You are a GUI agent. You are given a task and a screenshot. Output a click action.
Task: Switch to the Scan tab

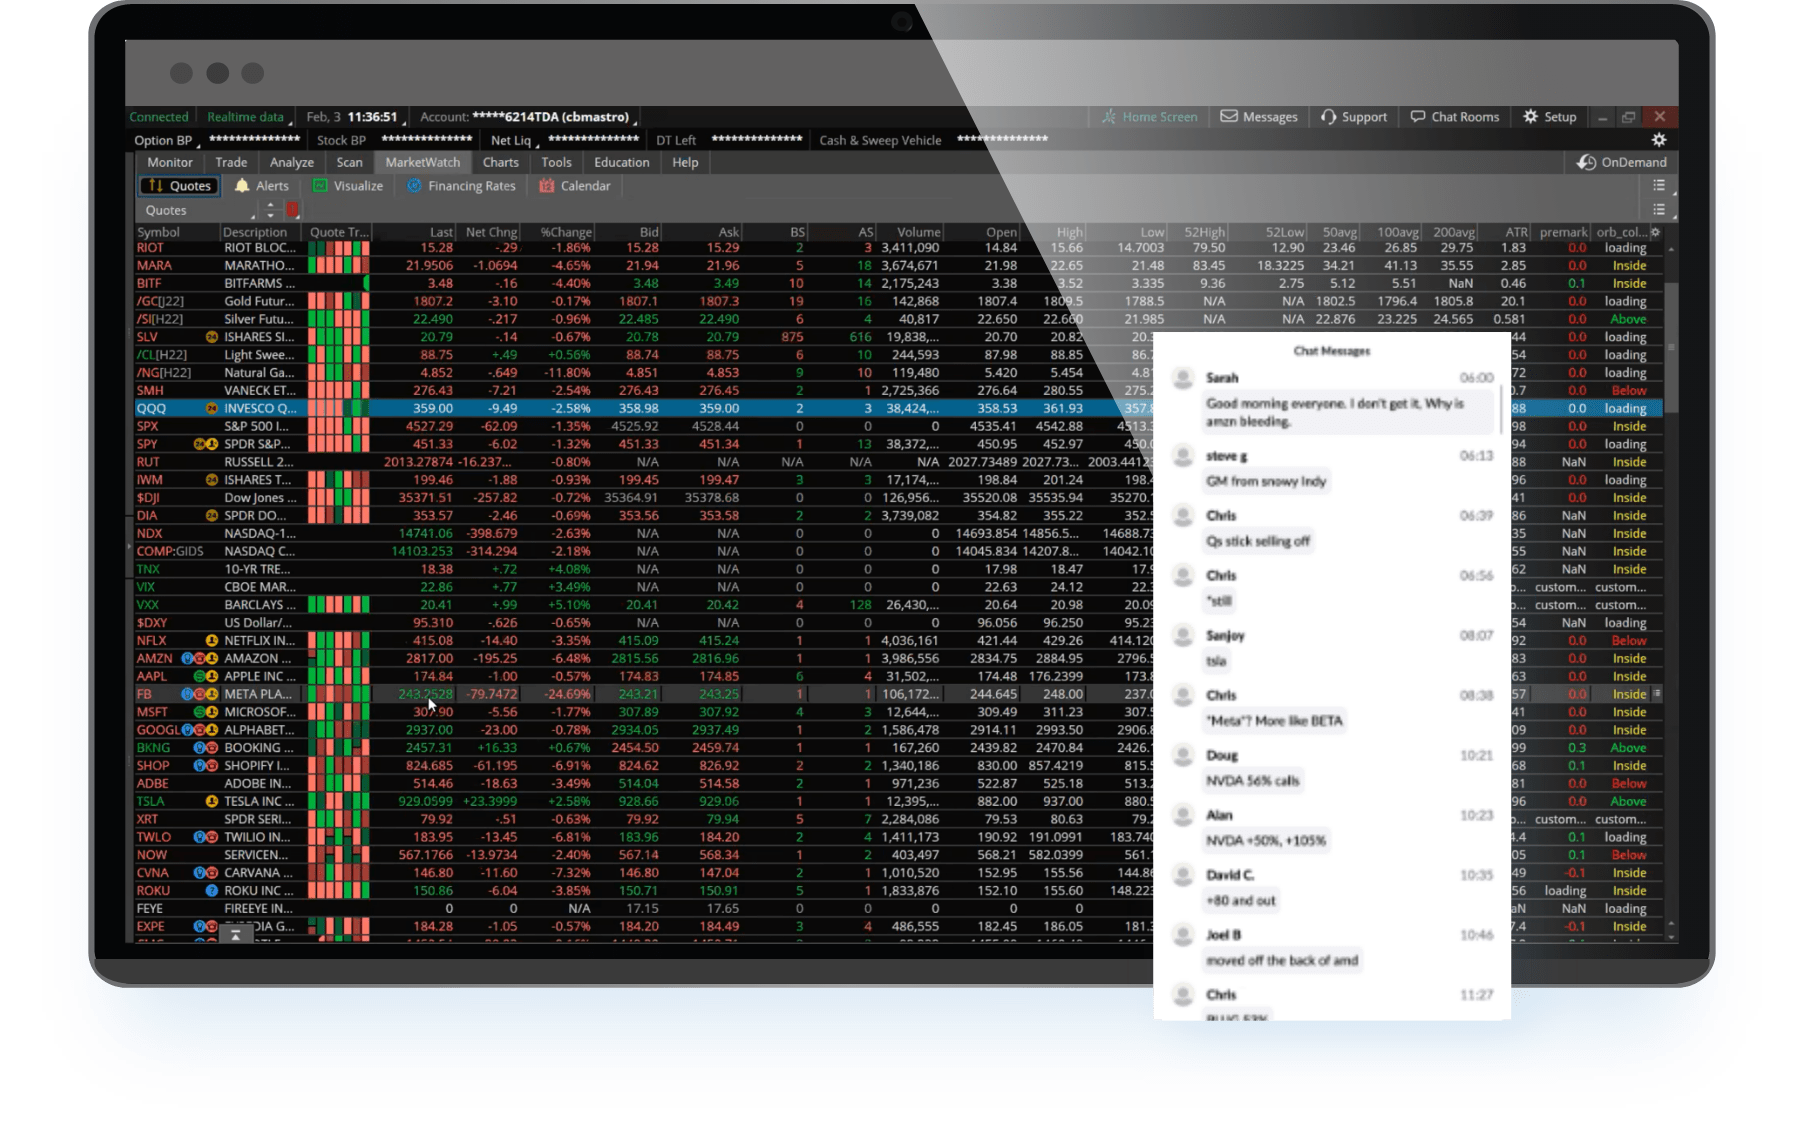350,162
